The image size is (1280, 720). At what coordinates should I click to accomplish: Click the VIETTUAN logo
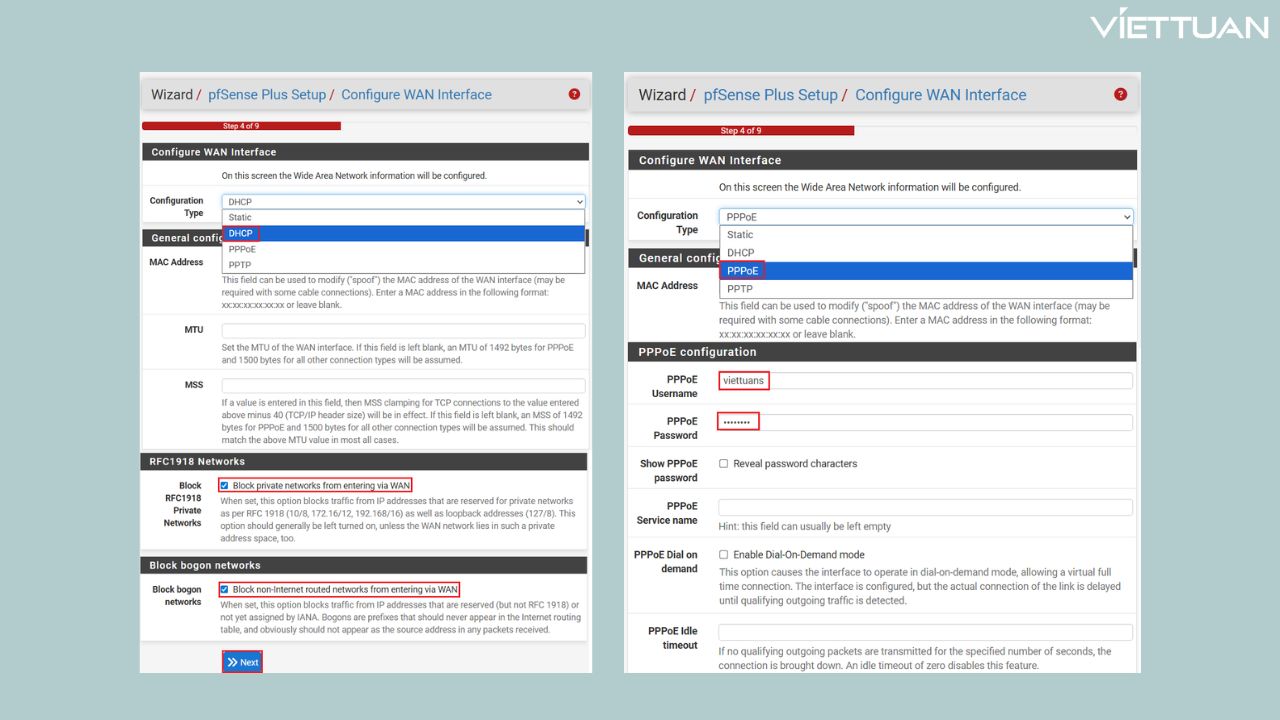(x=1179, y=25)
